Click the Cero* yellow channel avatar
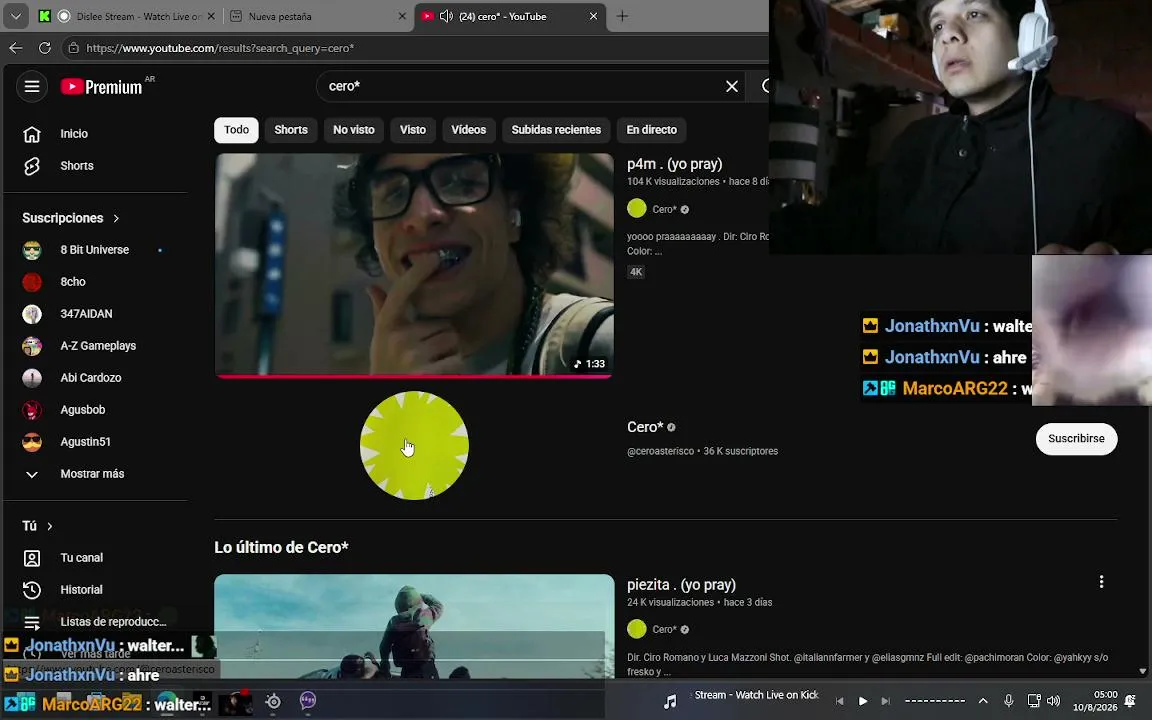Viewport: 1152px width, 720px height. click(414, 445)
